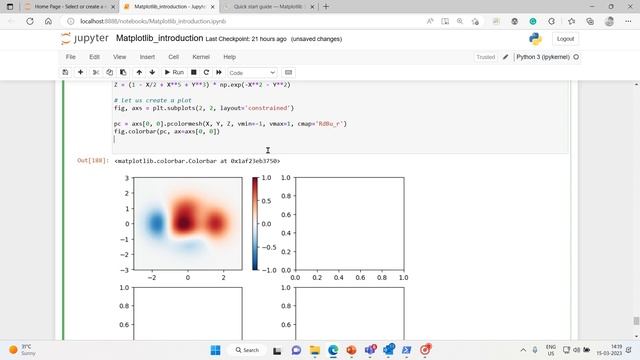Screen dimensions: 640x360
Task: Click the empty top-right subplot
Action: pyautogui.click(x=350, y=224)
